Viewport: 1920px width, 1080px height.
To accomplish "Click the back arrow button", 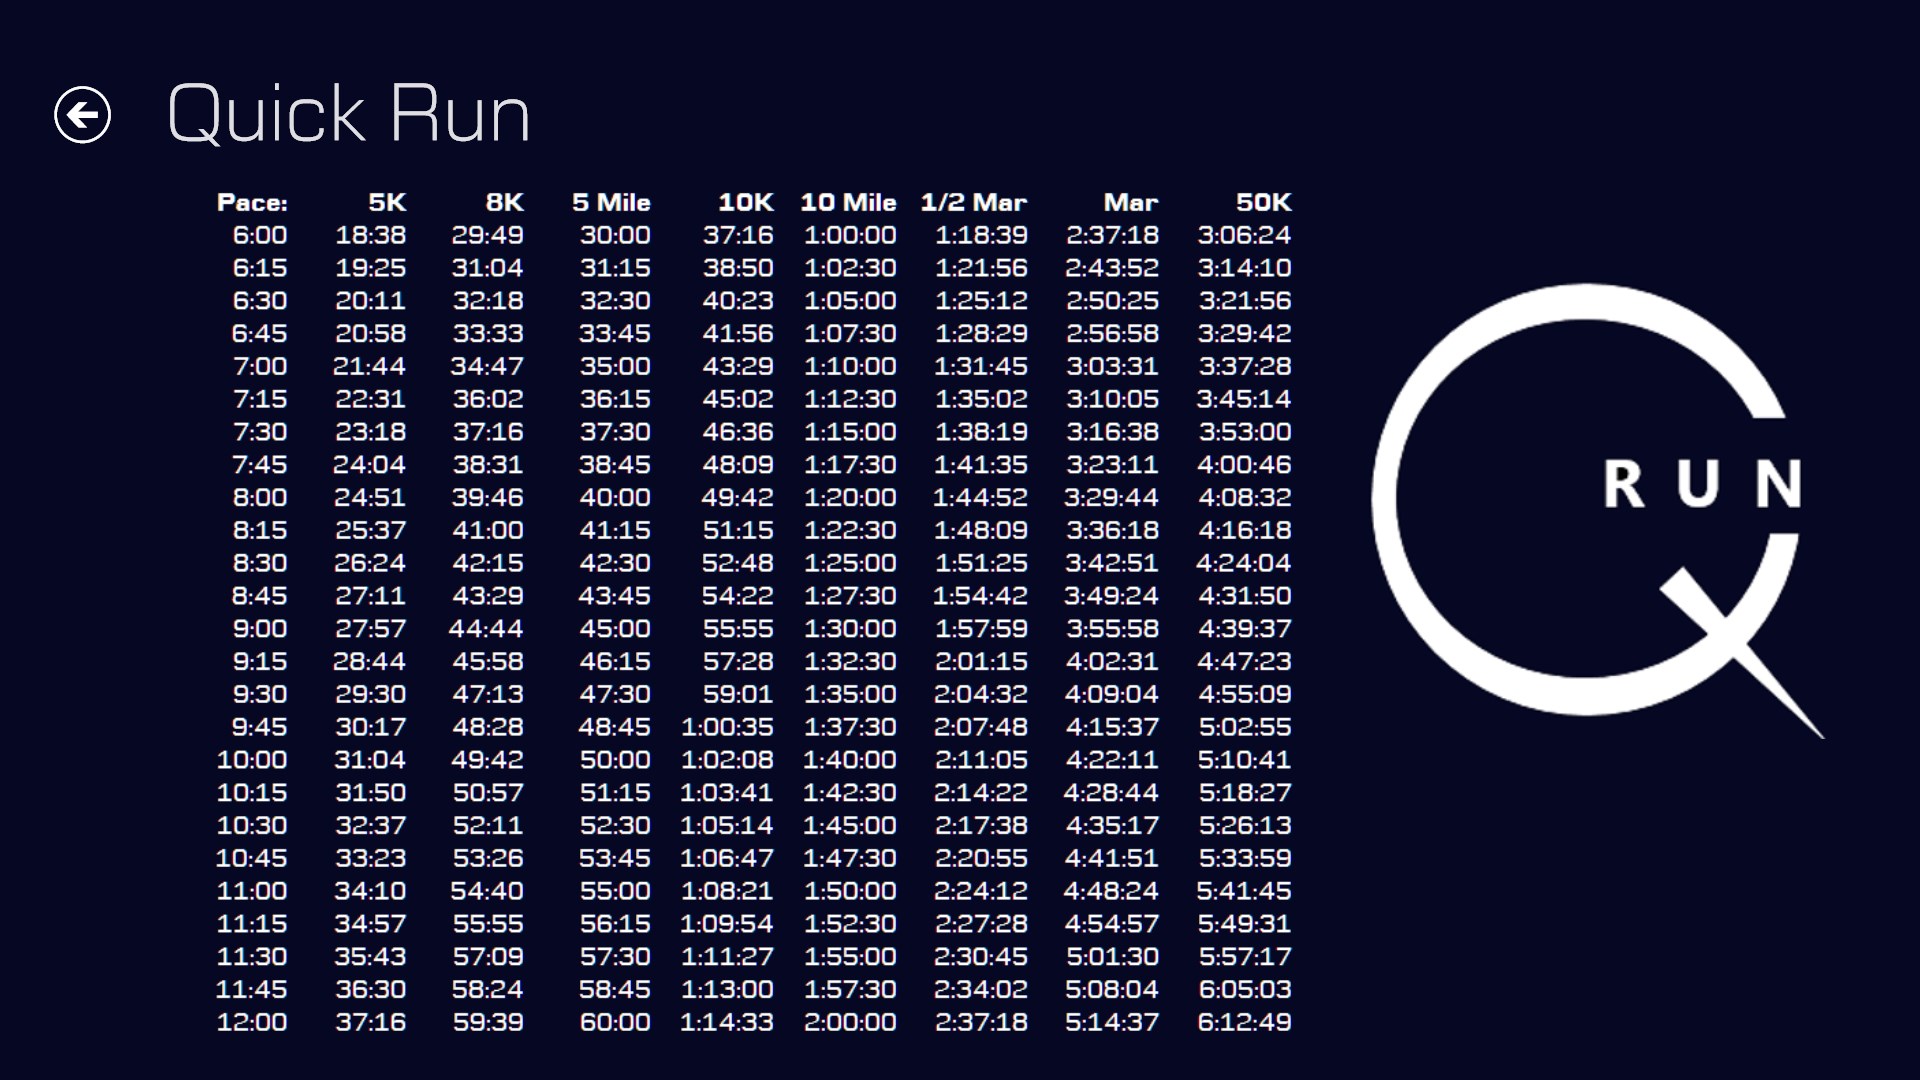I will pos(82,115).
